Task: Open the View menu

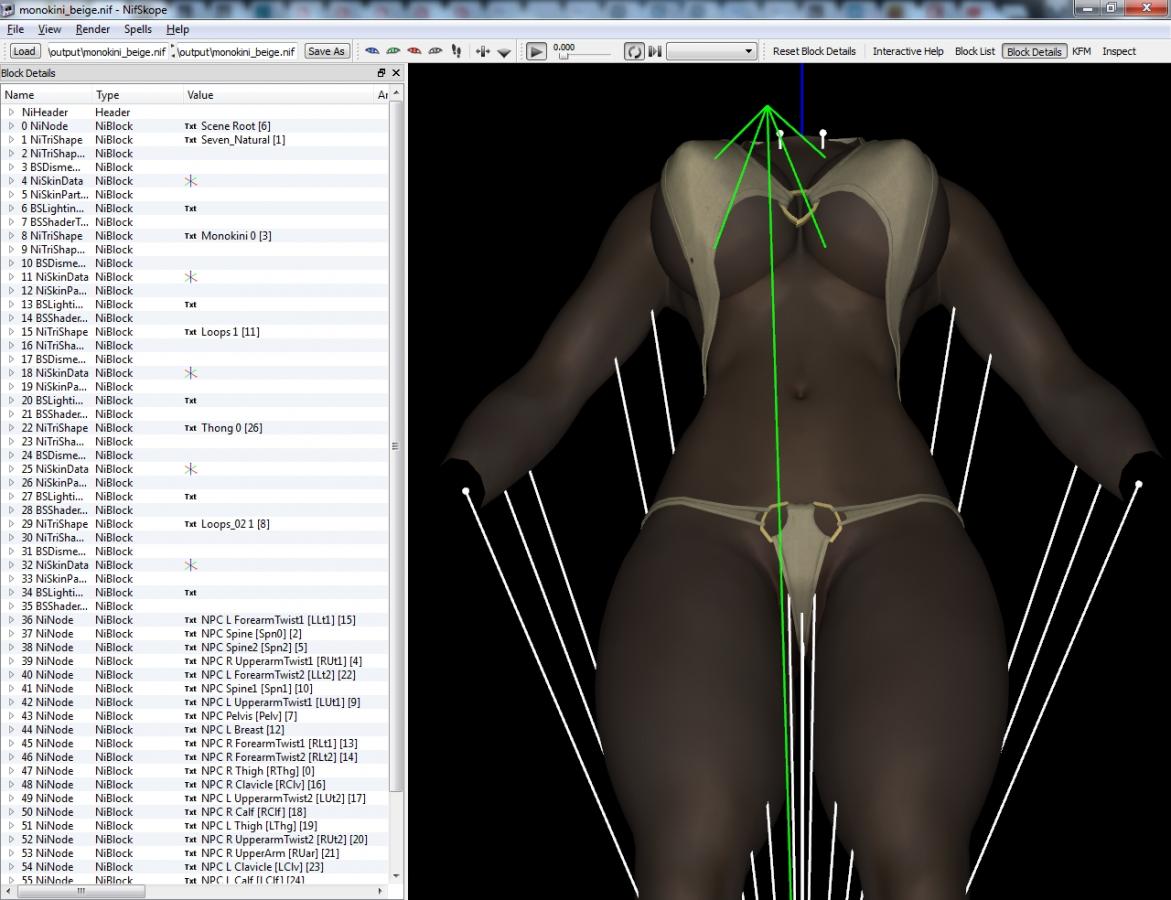Action: pyautogui.click(x=49, y=29)
